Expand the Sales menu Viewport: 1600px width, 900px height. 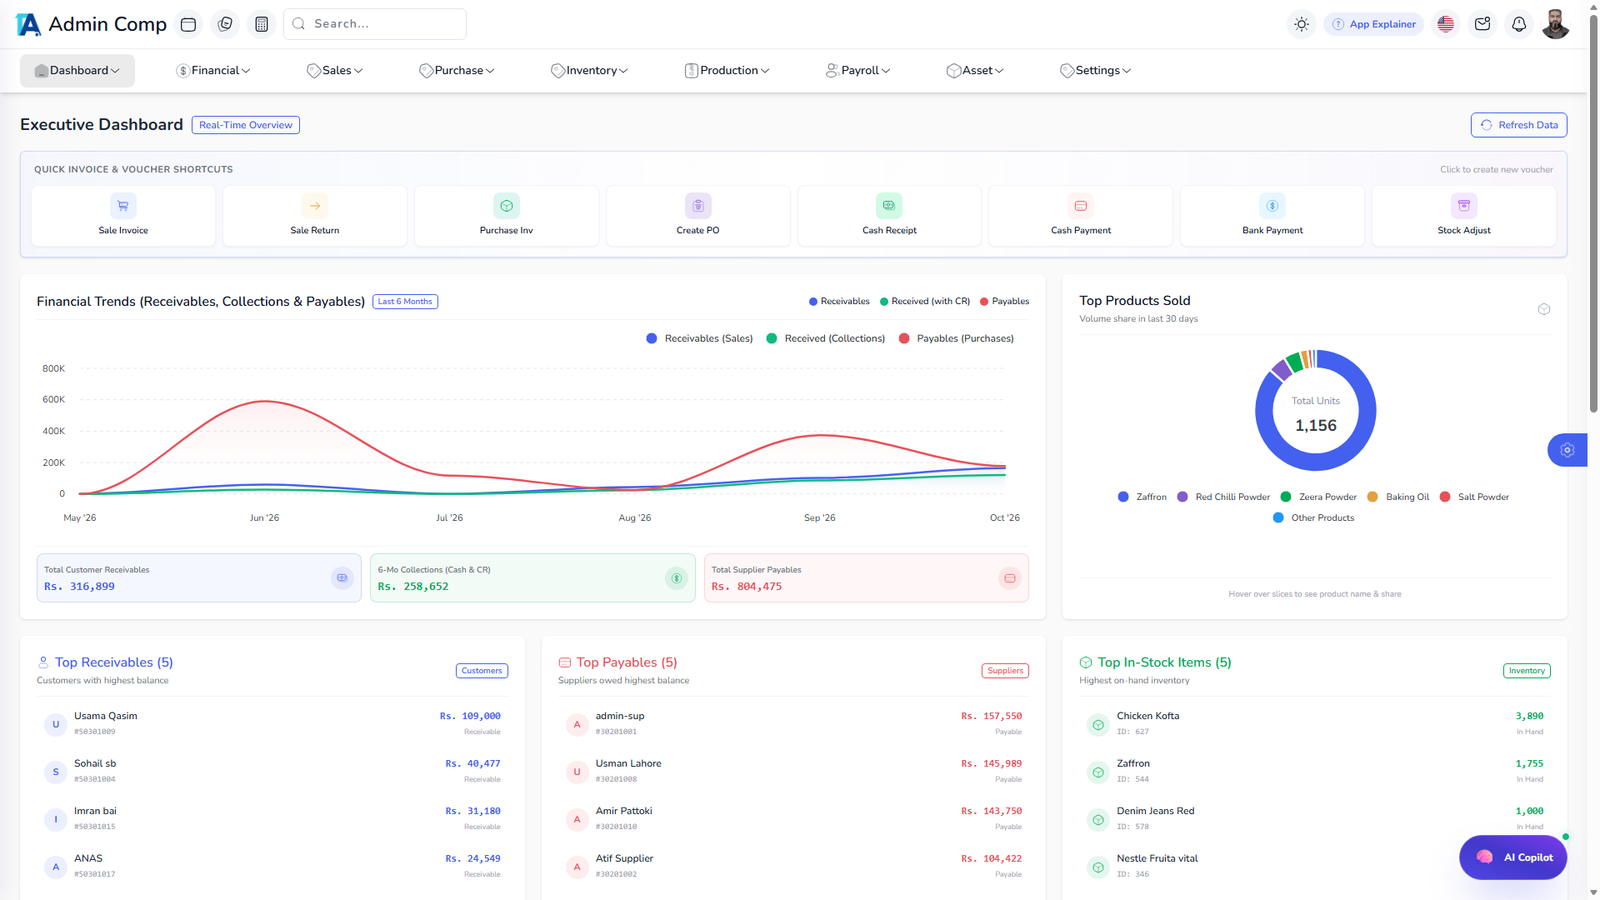334,71
